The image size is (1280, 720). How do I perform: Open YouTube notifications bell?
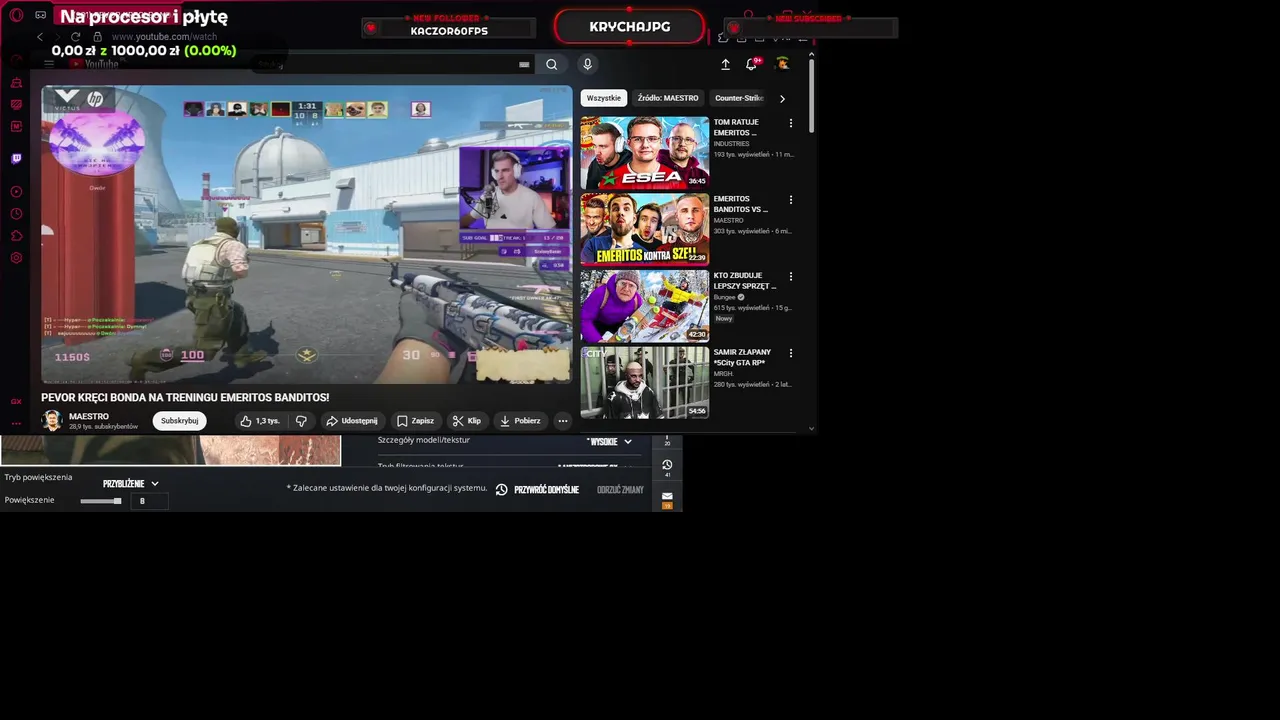751,64
